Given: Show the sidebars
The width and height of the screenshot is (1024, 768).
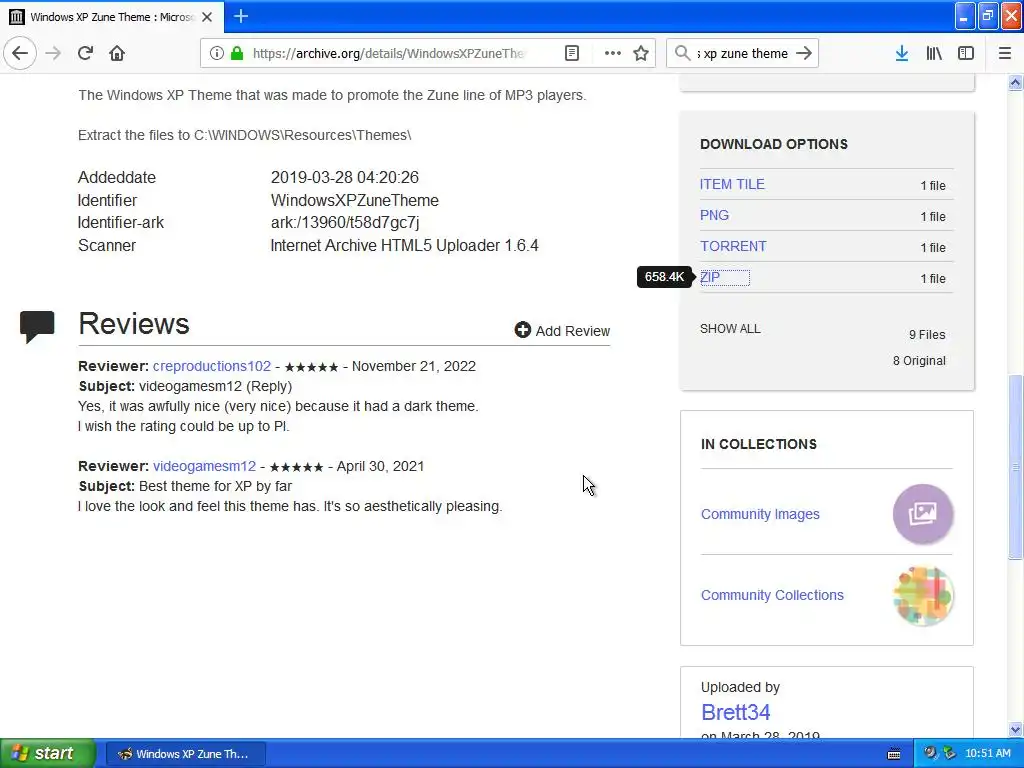Looking at the screenshot, I should click(x=965, y=53).
